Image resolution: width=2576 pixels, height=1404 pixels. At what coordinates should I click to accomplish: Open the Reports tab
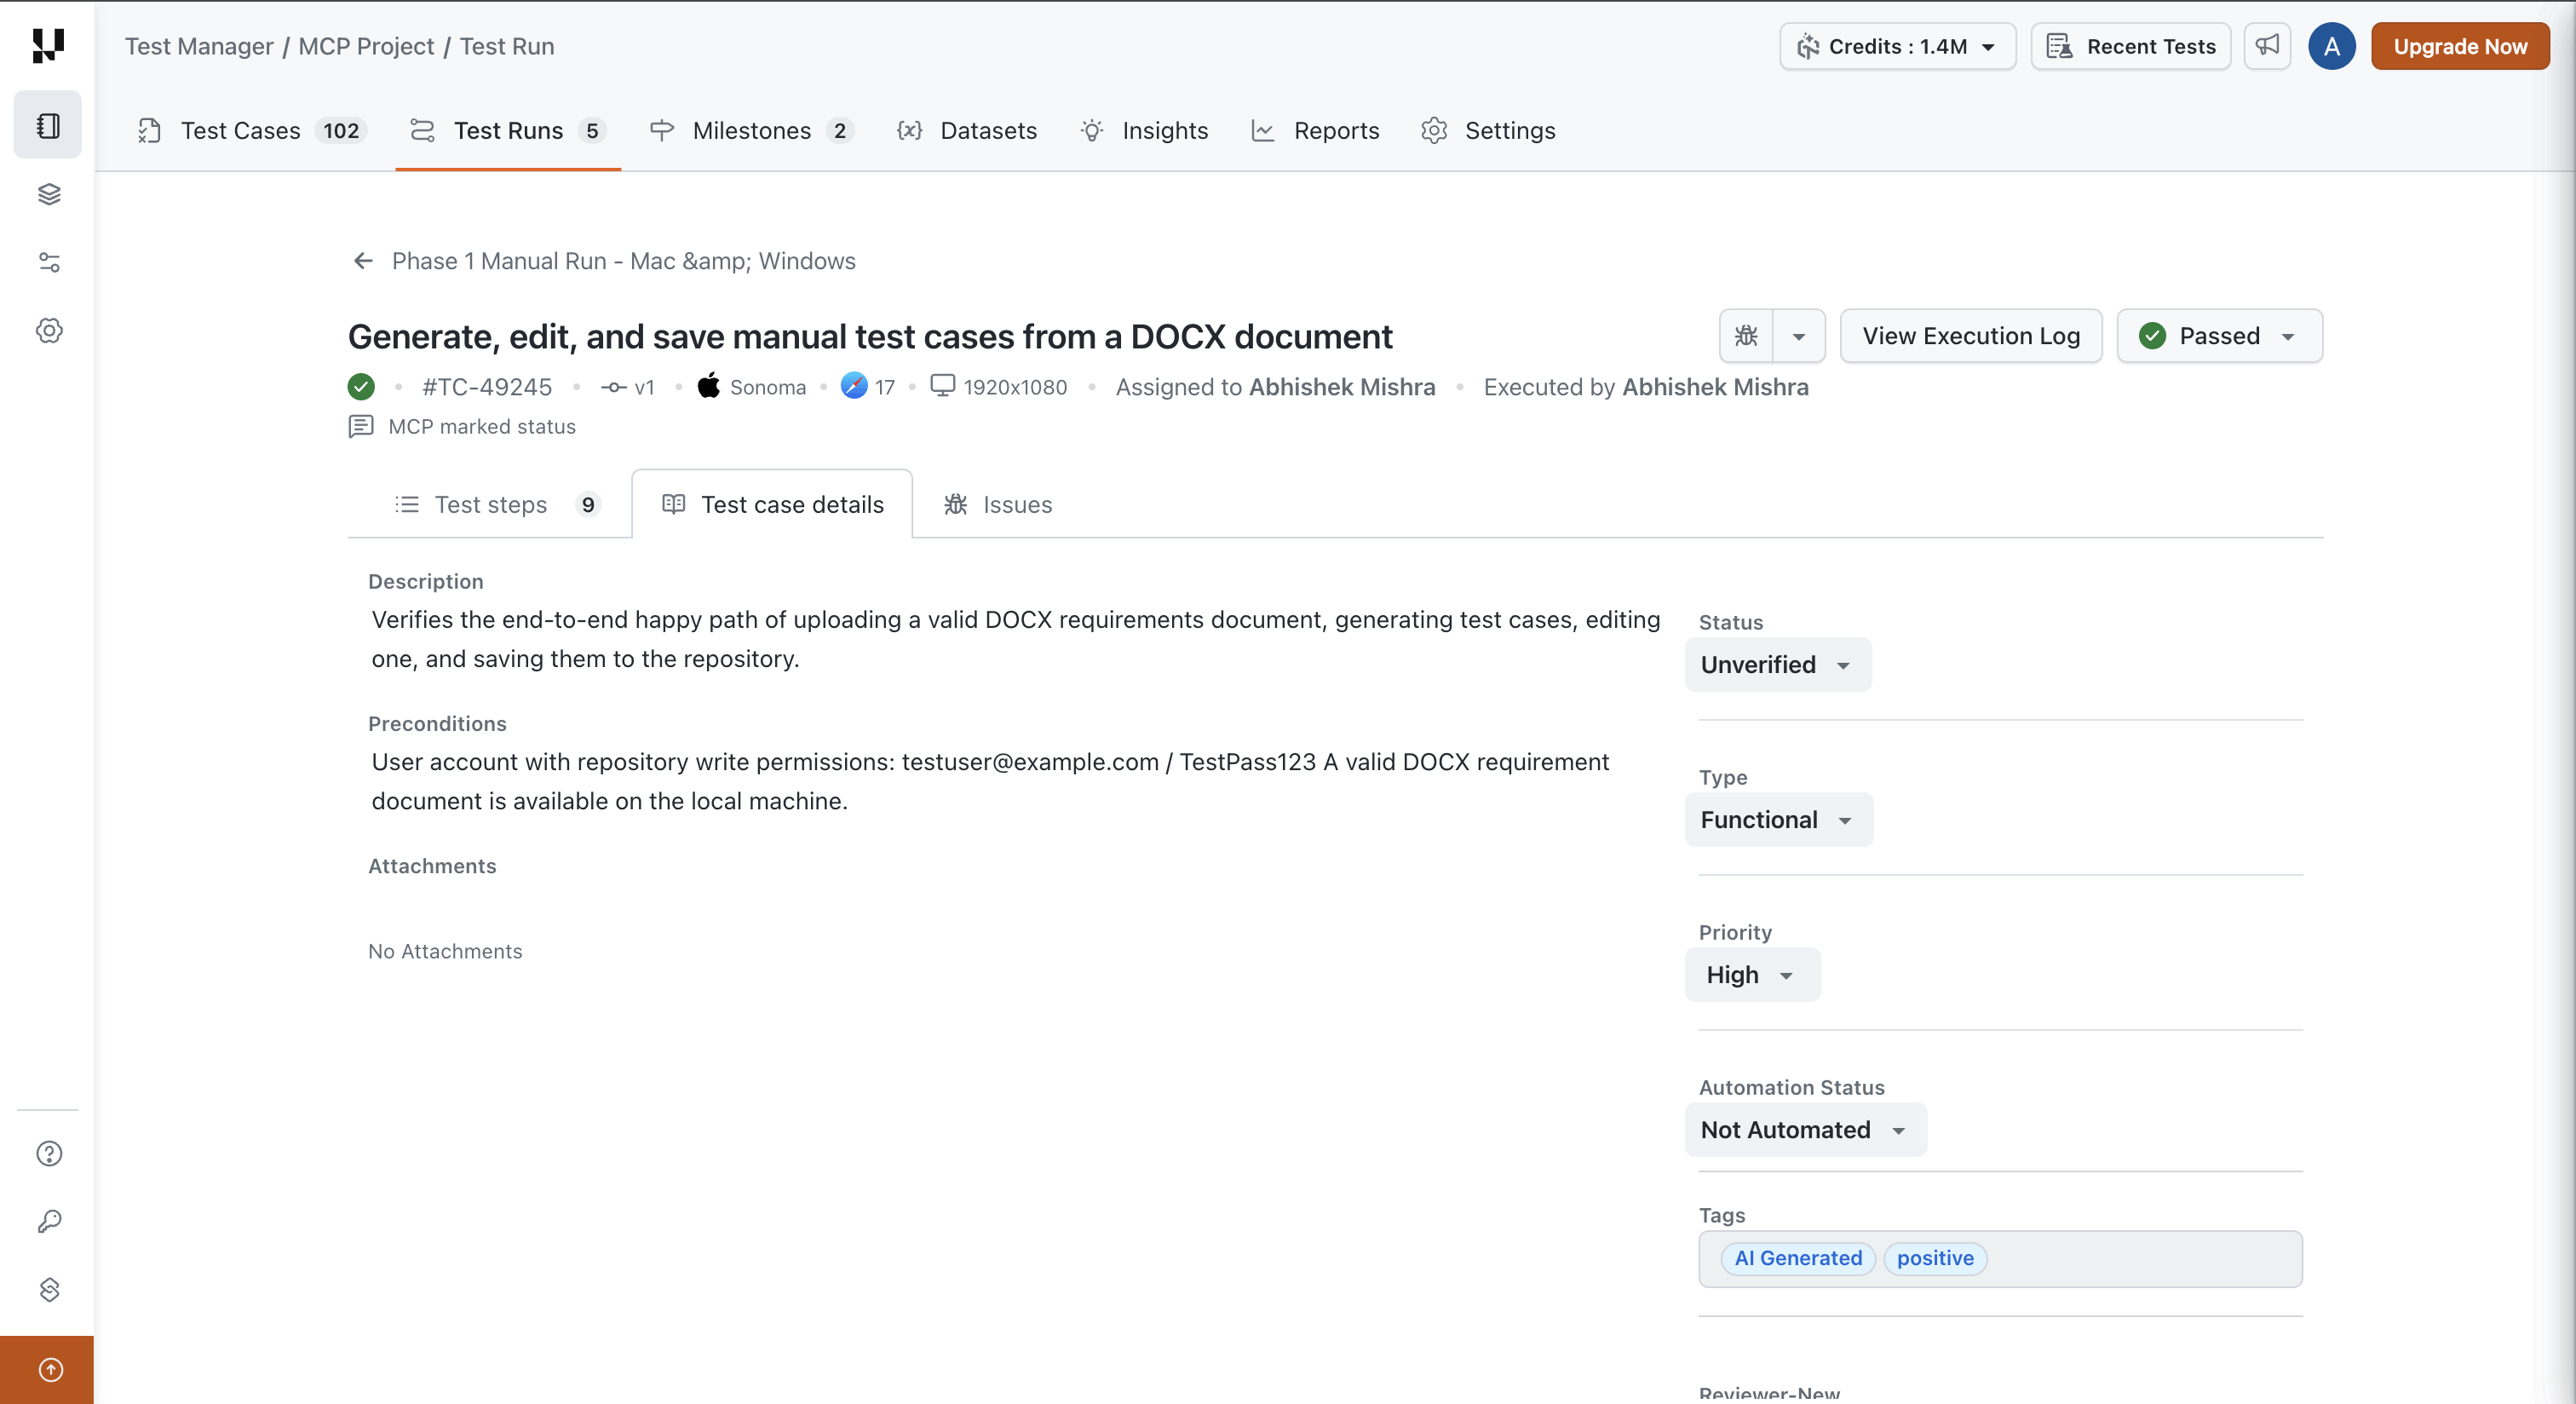pos(1314,131)
